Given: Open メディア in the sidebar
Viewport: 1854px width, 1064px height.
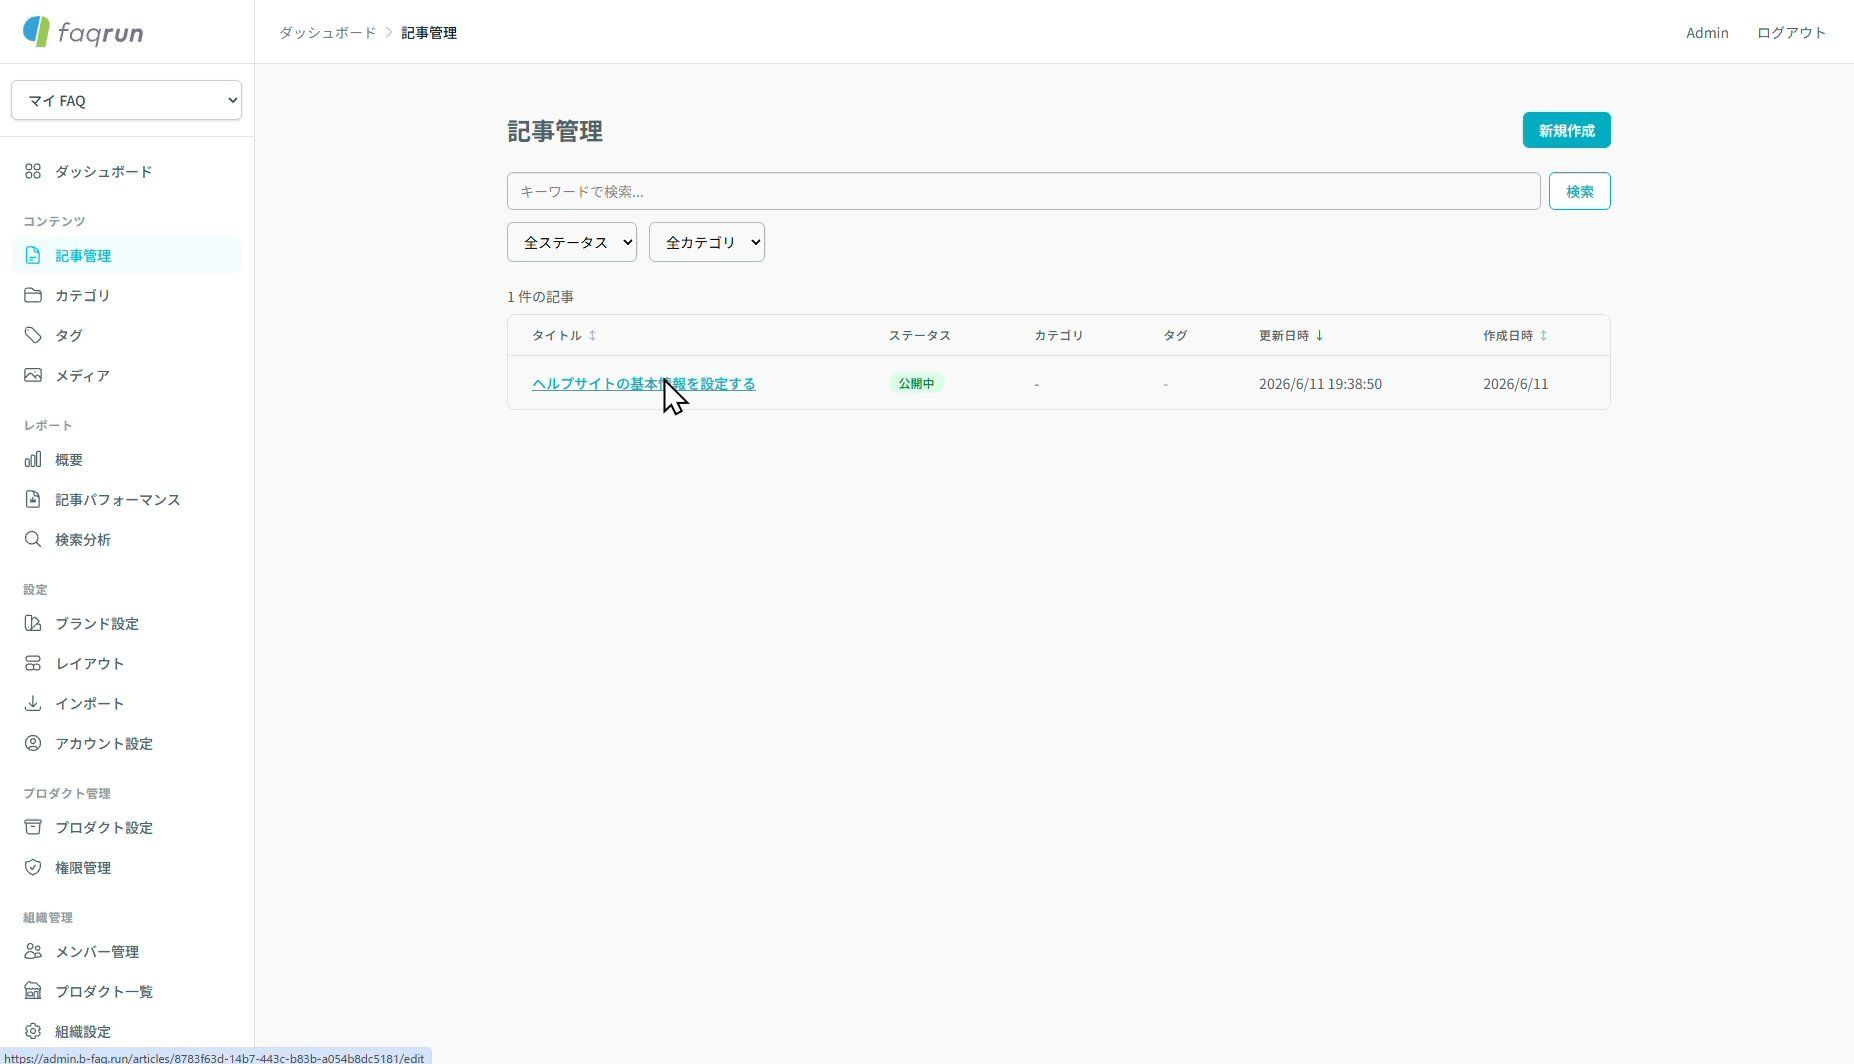Looking at the screenshot, I should (x=126, y=375).
